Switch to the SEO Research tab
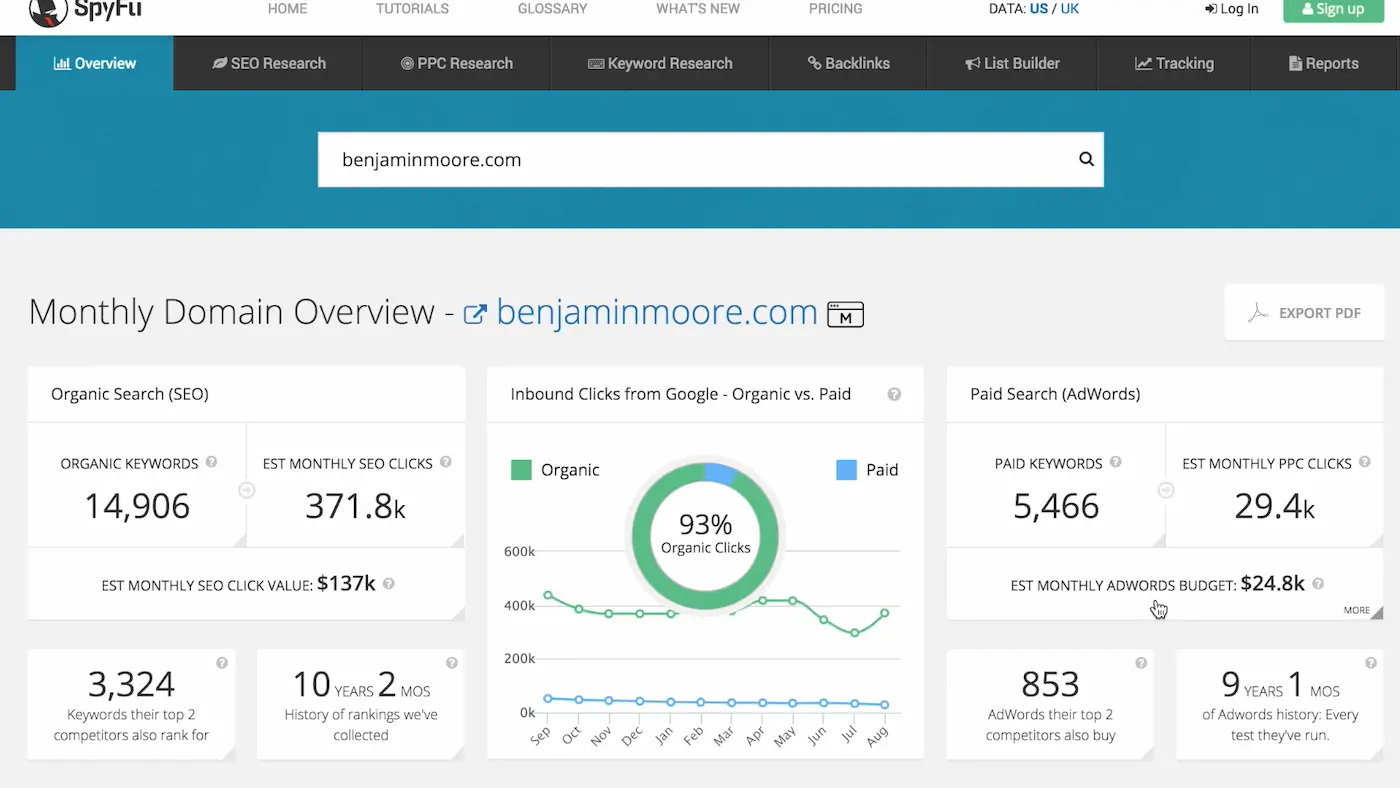1400x788 pixels. (x=267, y=63)
